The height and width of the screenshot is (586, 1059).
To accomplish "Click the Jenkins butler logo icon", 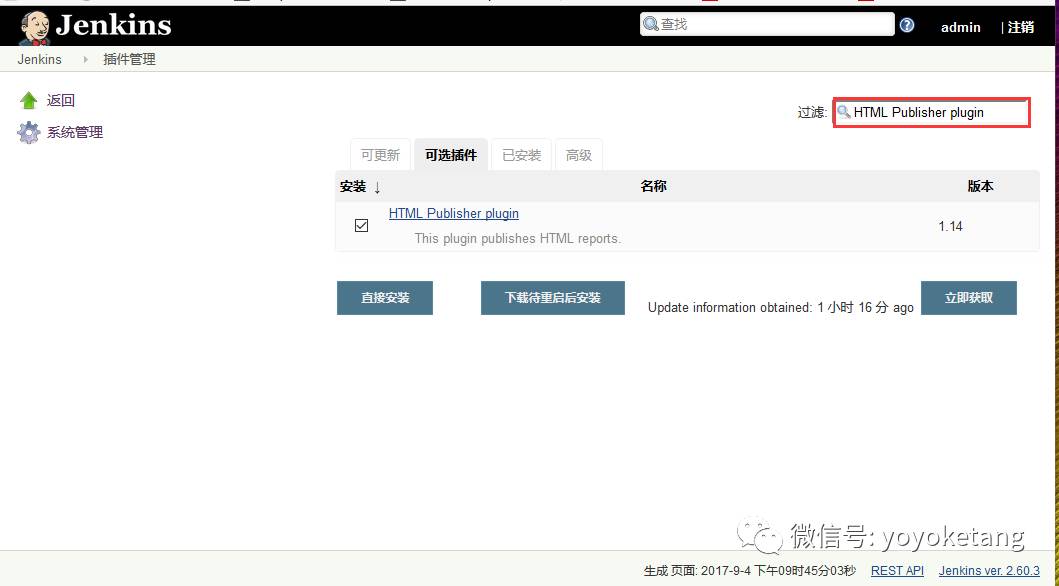I will tap(34, 28).
